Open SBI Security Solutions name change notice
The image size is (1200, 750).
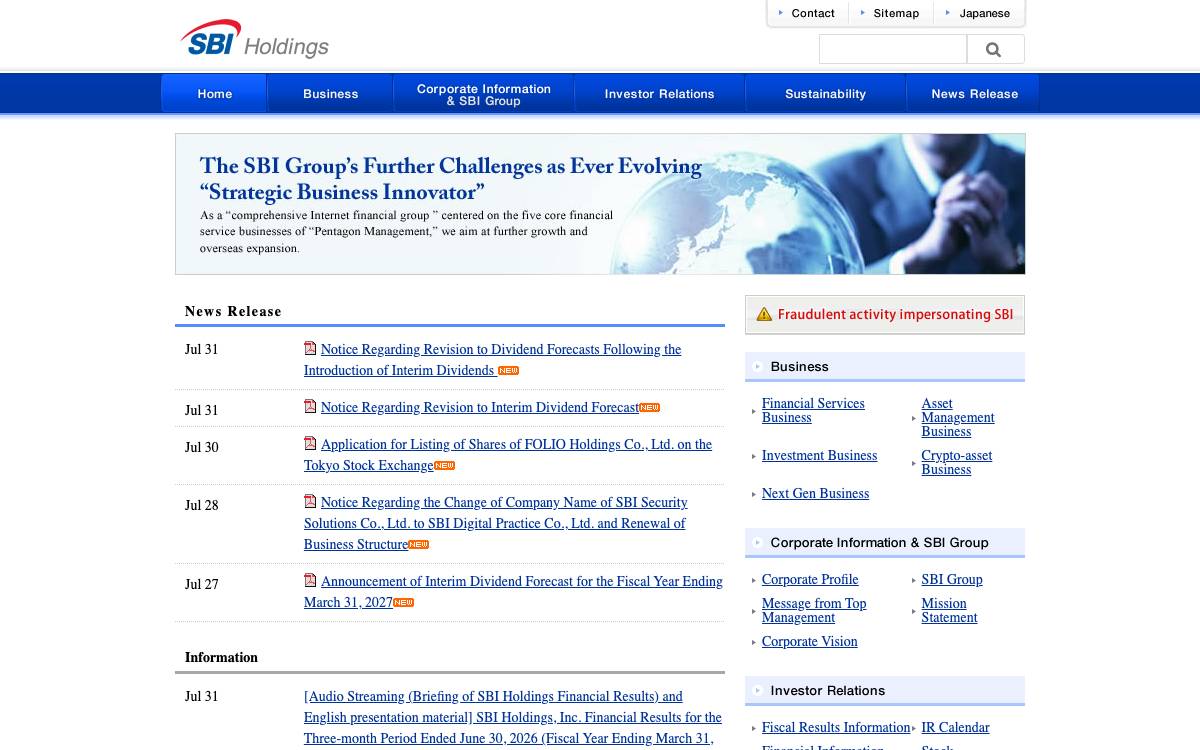tap(496, 523)
